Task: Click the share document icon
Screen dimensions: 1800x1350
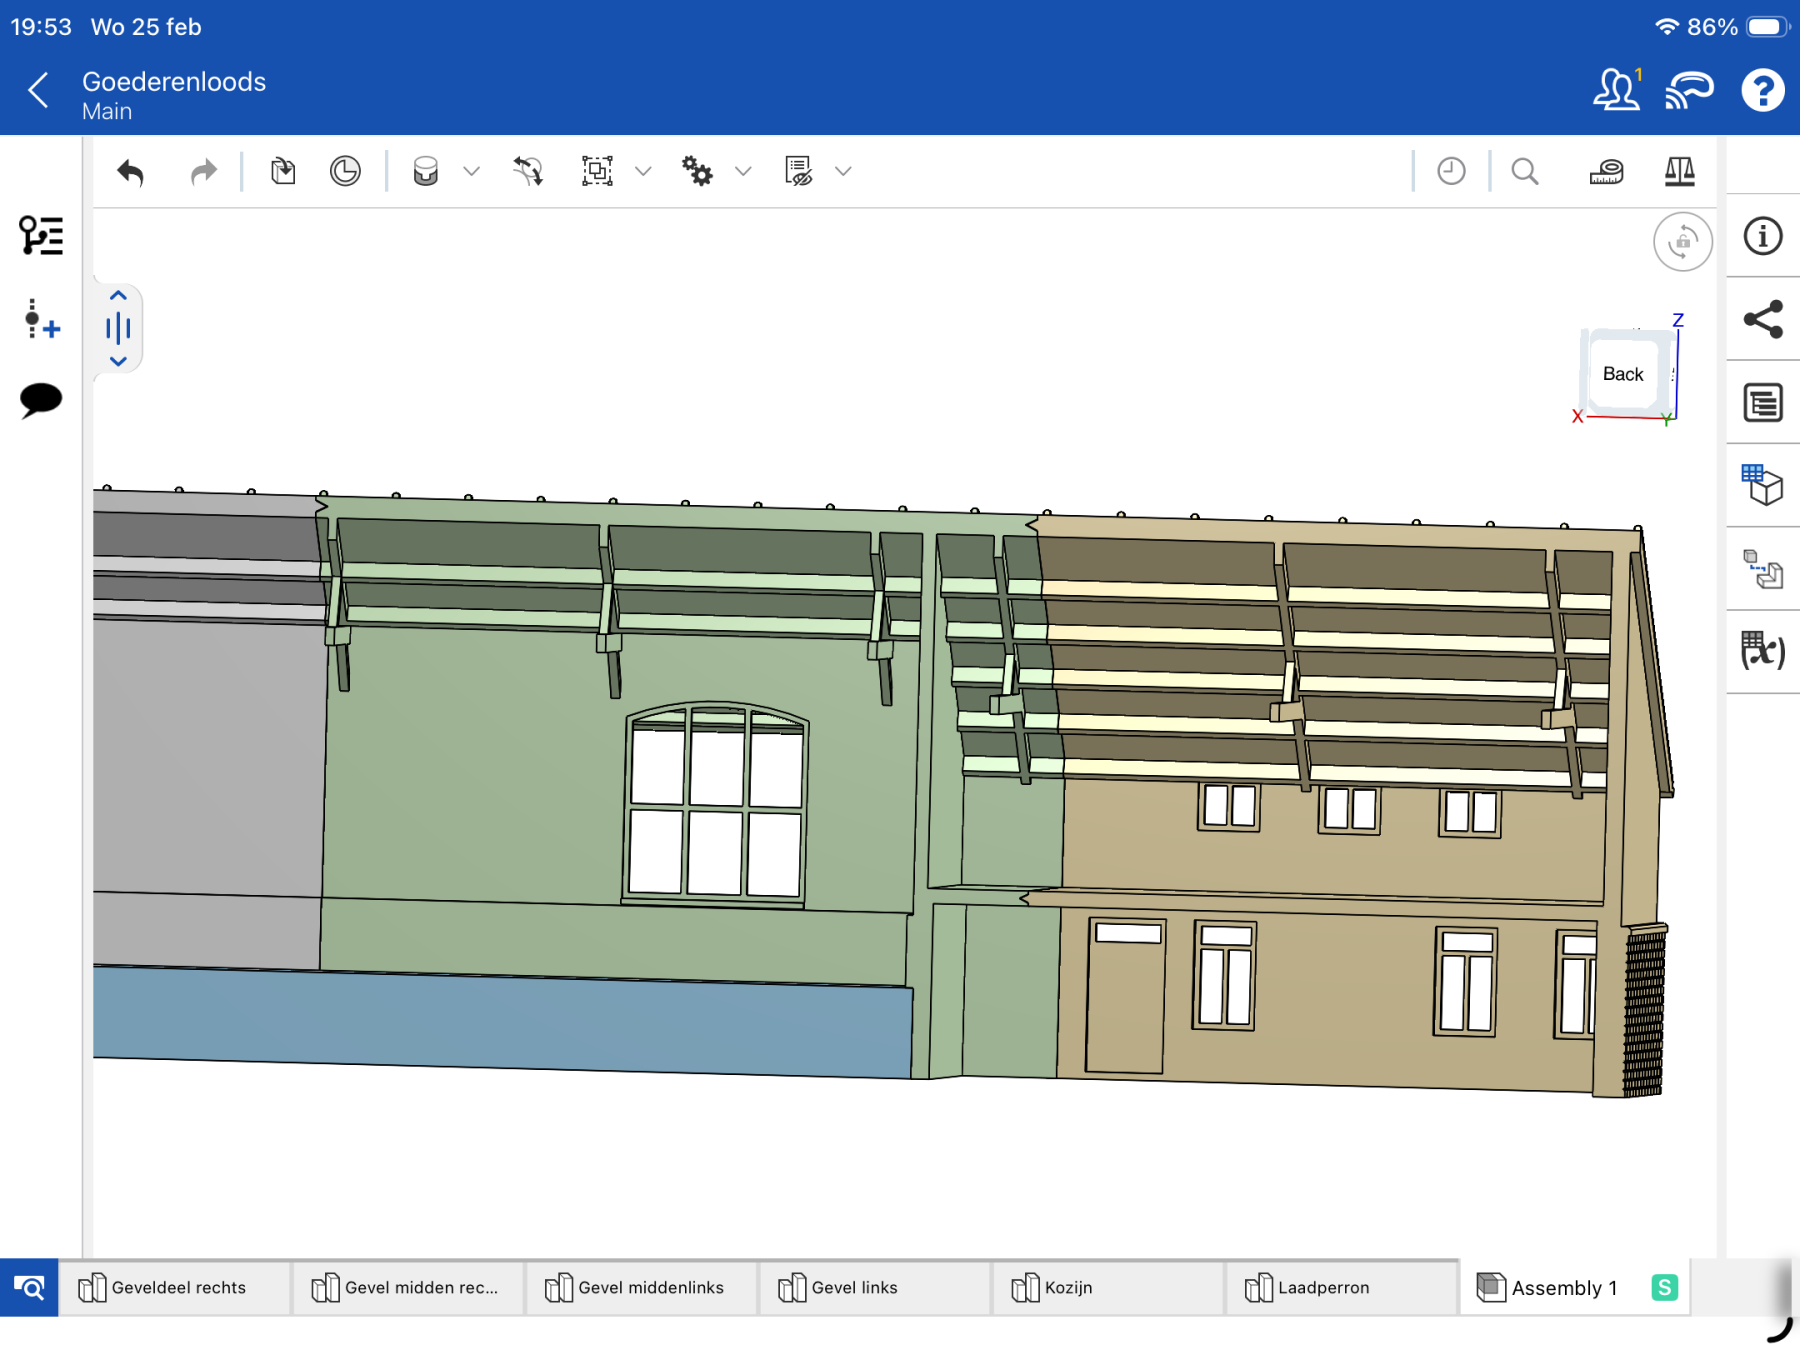Action: tap(1762, 320)
